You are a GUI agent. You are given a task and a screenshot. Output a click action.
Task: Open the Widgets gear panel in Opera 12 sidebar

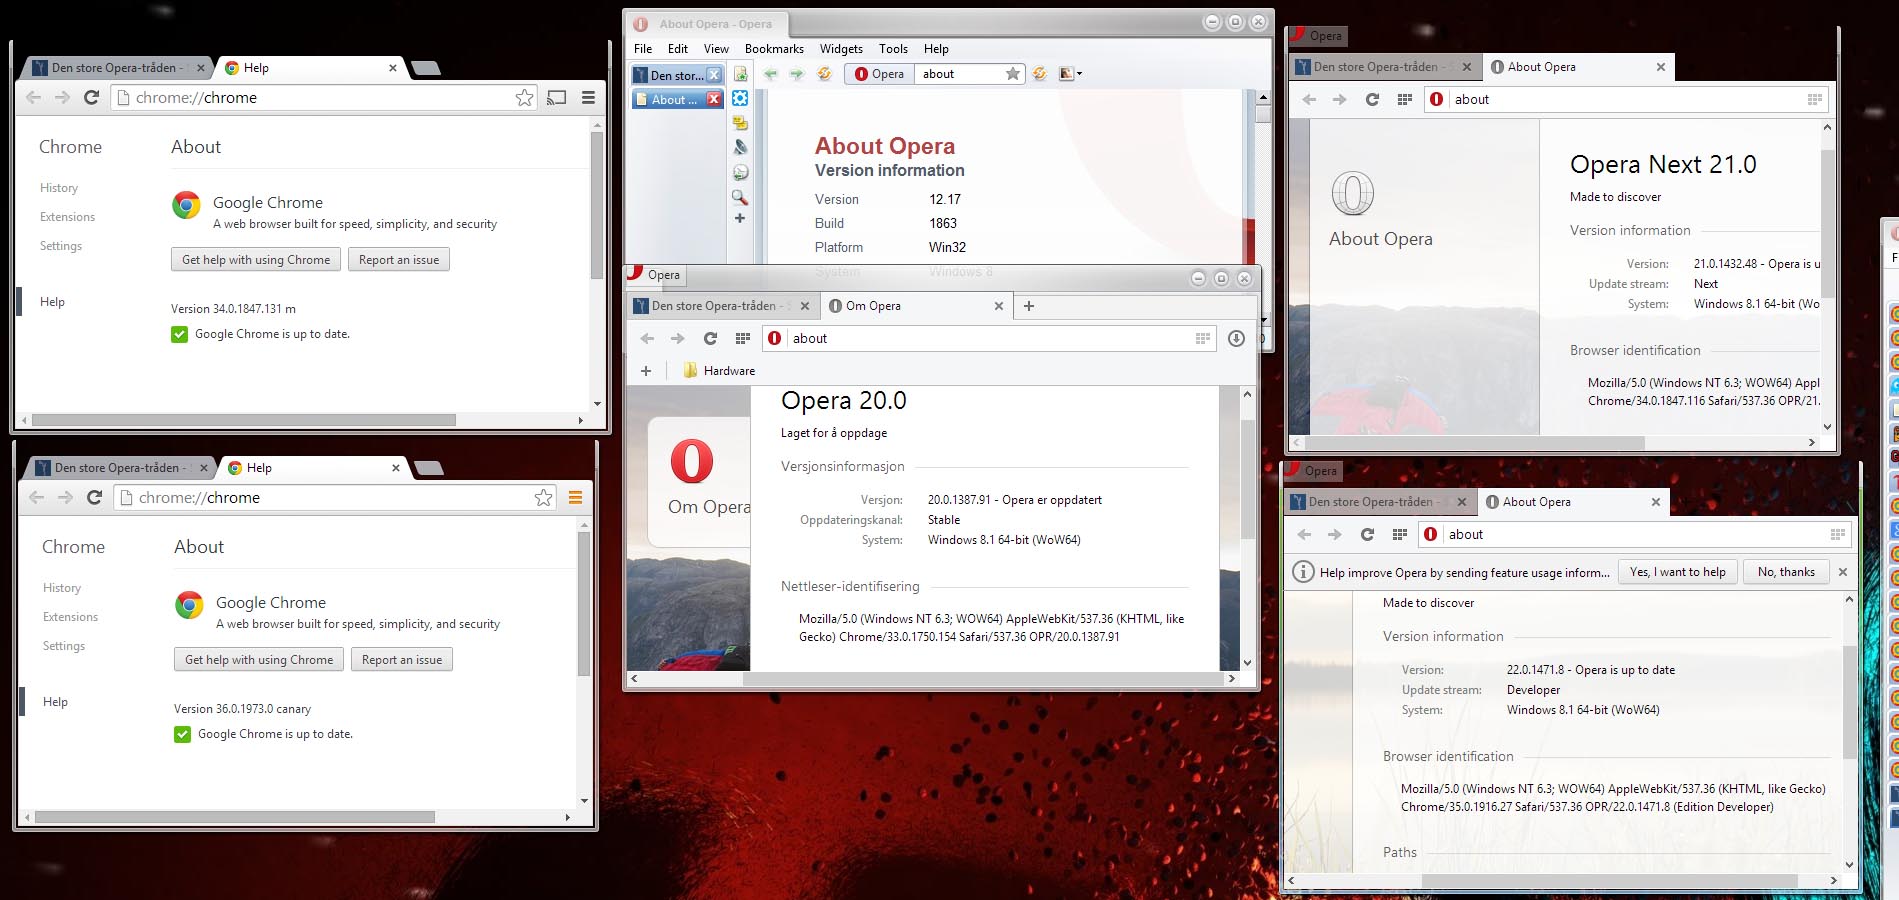(x=740, y=98)
